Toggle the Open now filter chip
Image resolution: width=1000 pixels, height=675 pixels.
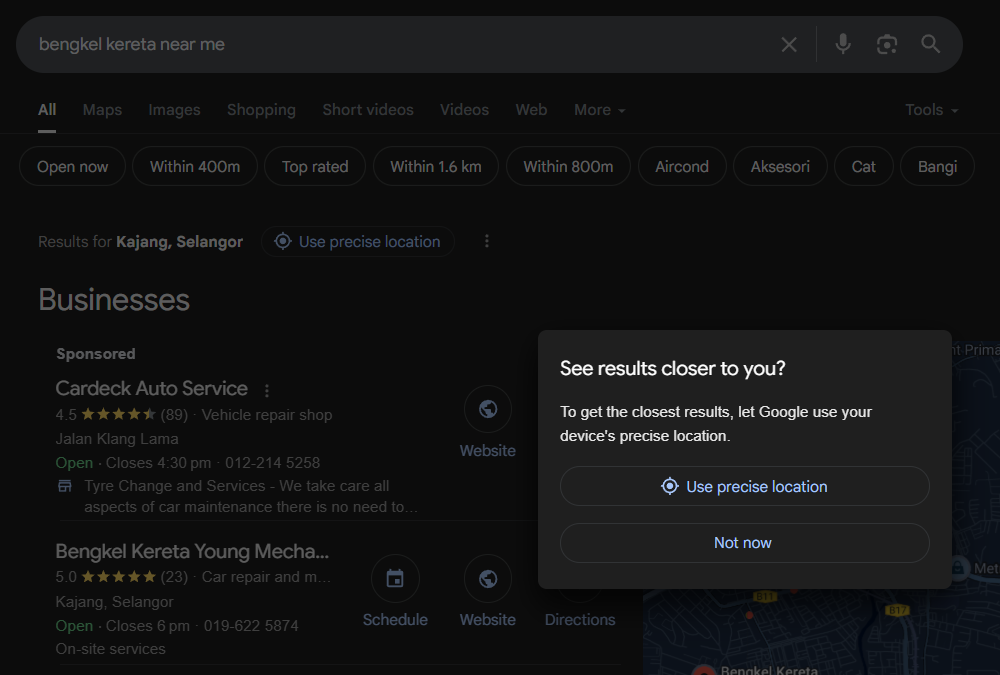click(73, 167)
